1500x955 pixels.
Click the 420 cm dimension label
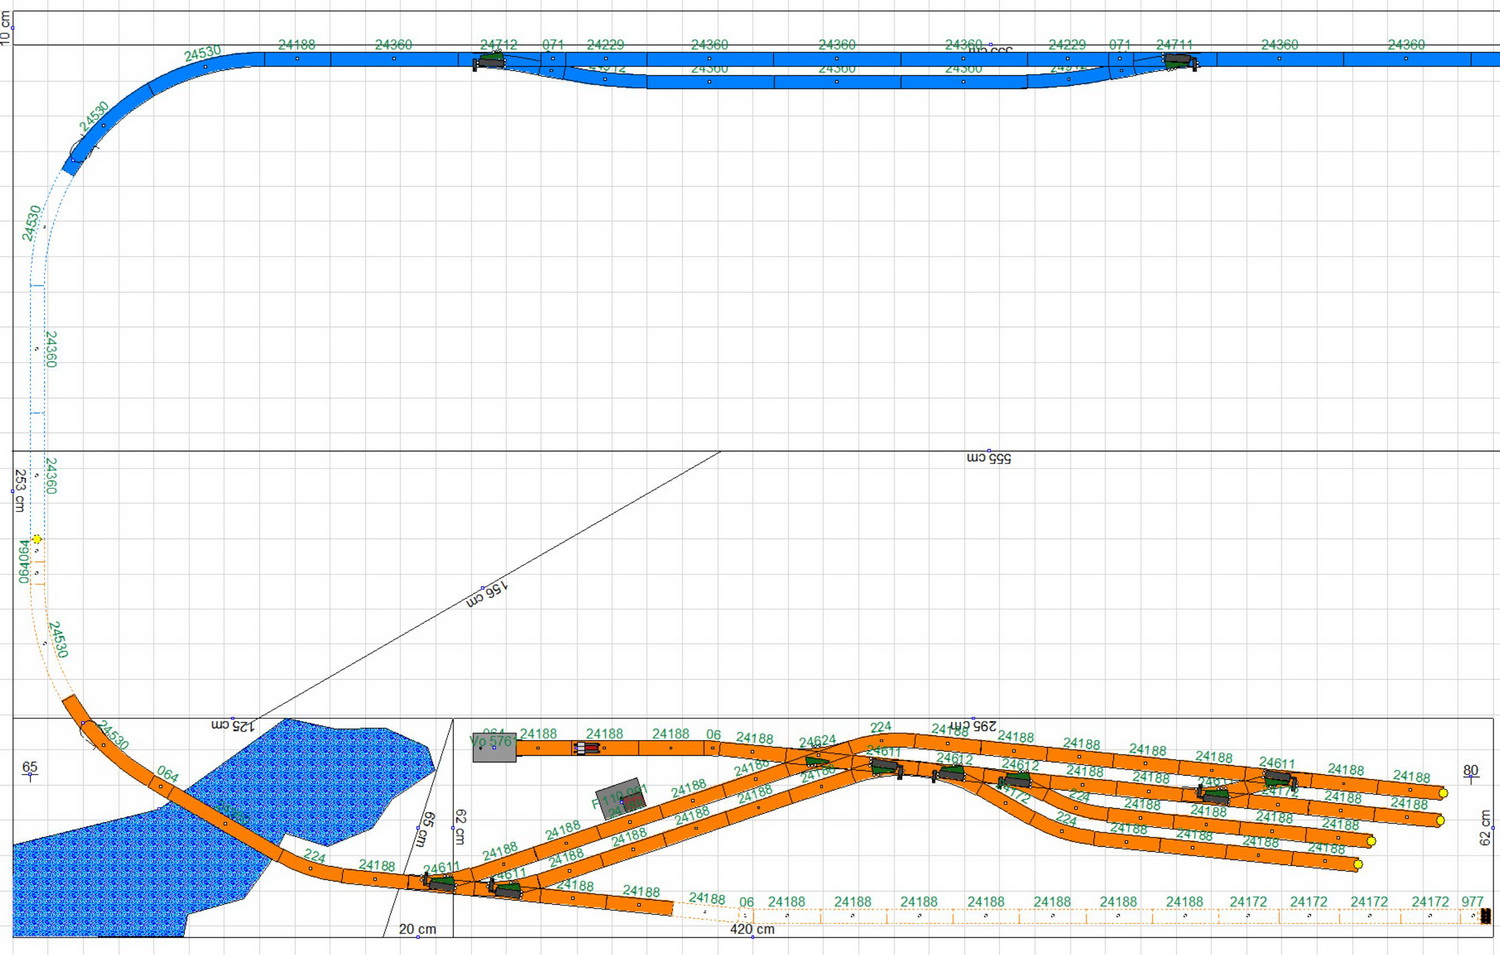click(752, 929)
